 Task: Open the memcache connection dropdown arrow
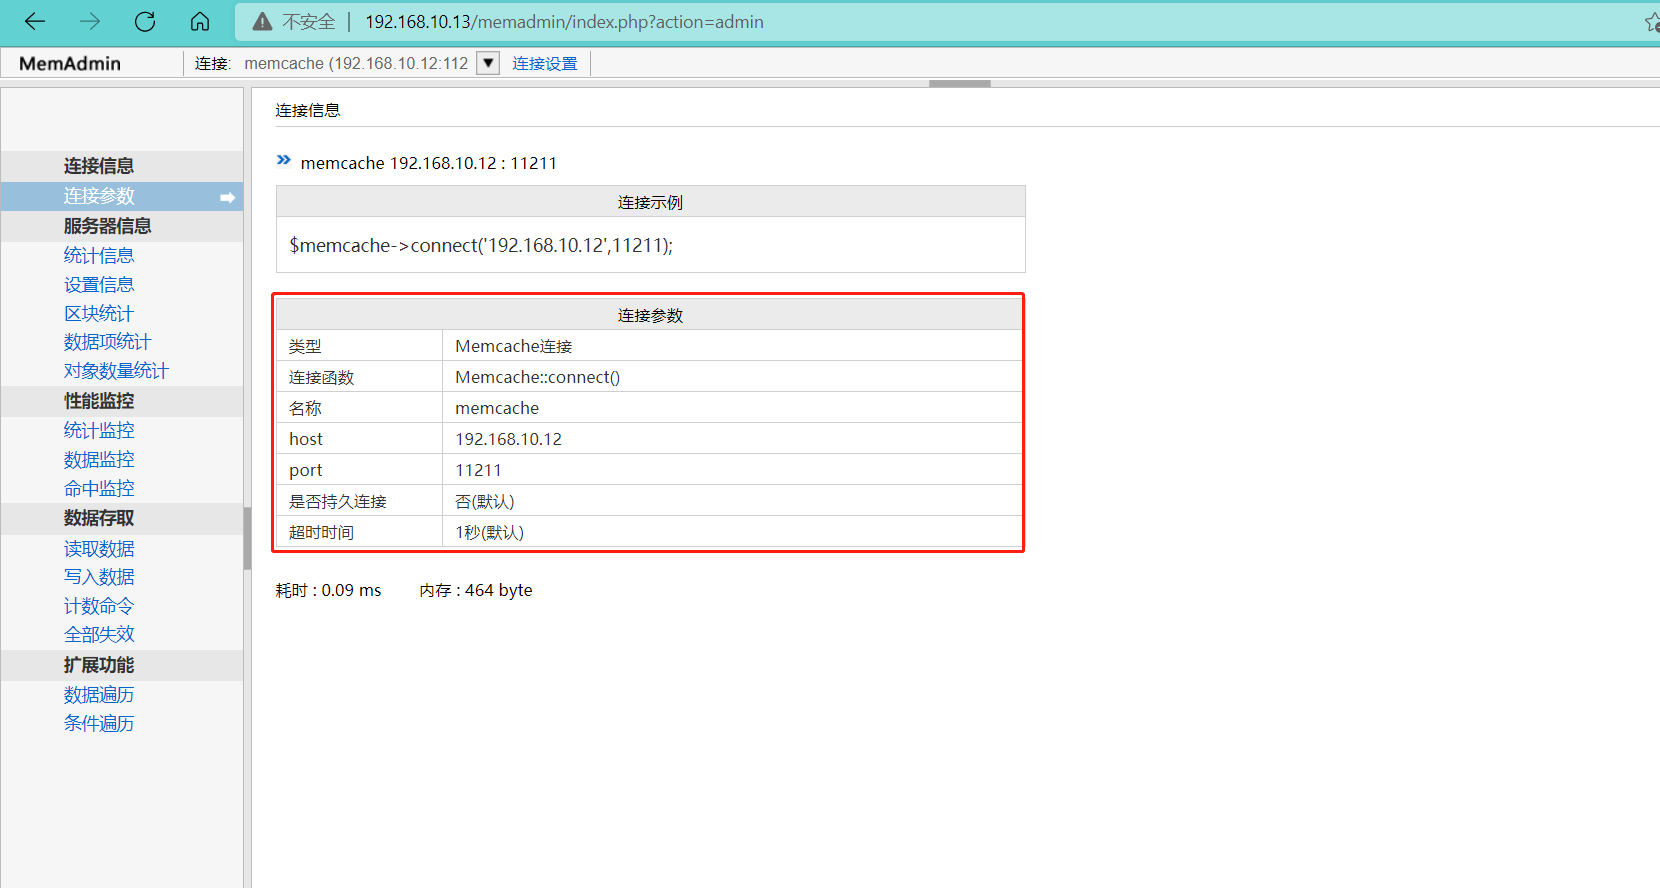(488, 63)
